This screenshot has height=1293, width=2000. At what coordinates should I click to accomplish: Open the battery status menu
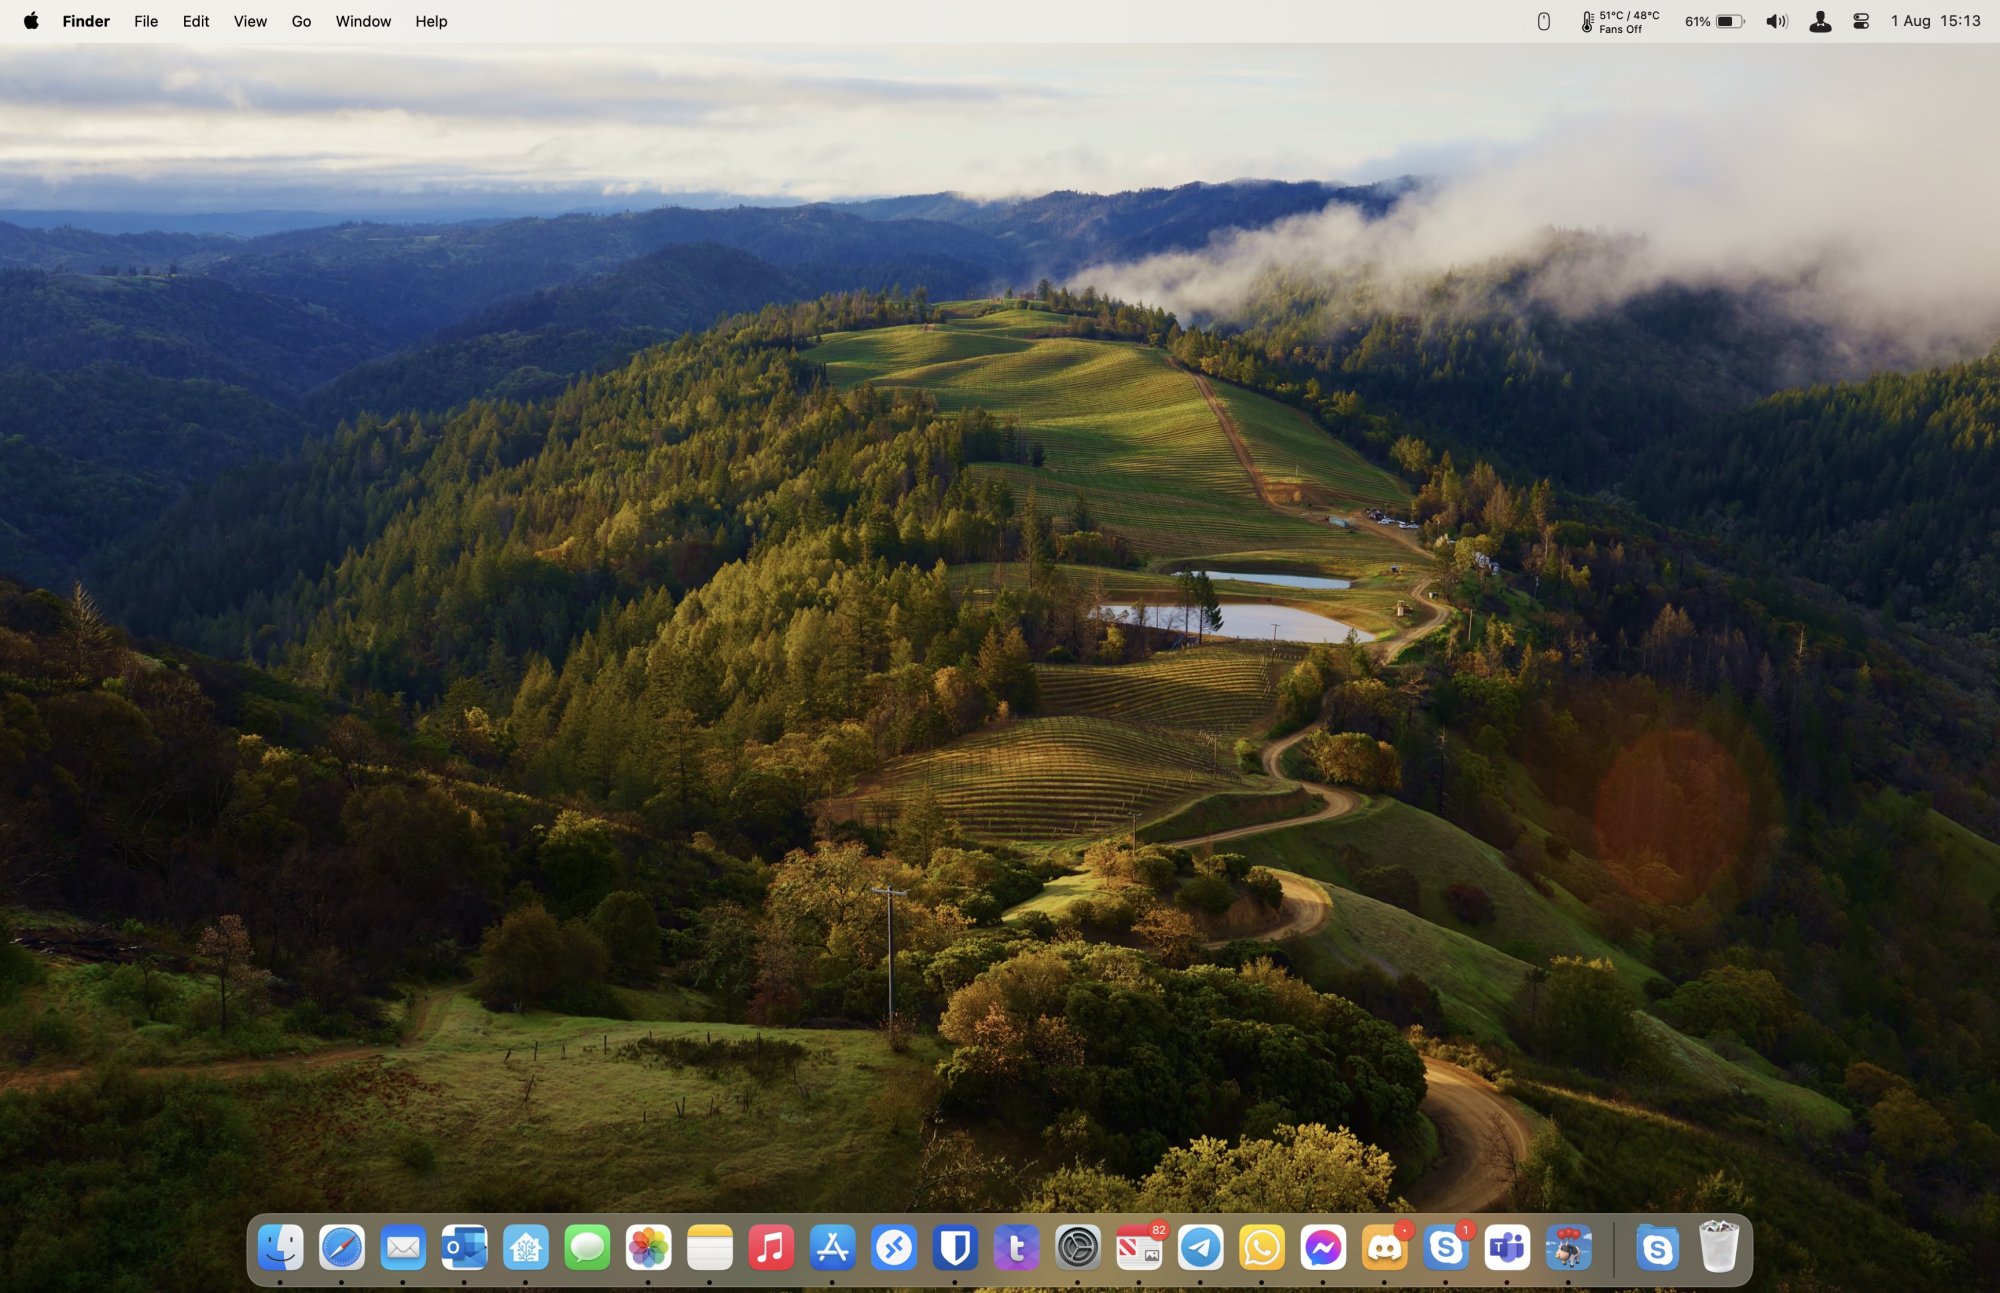[1716, 21]
